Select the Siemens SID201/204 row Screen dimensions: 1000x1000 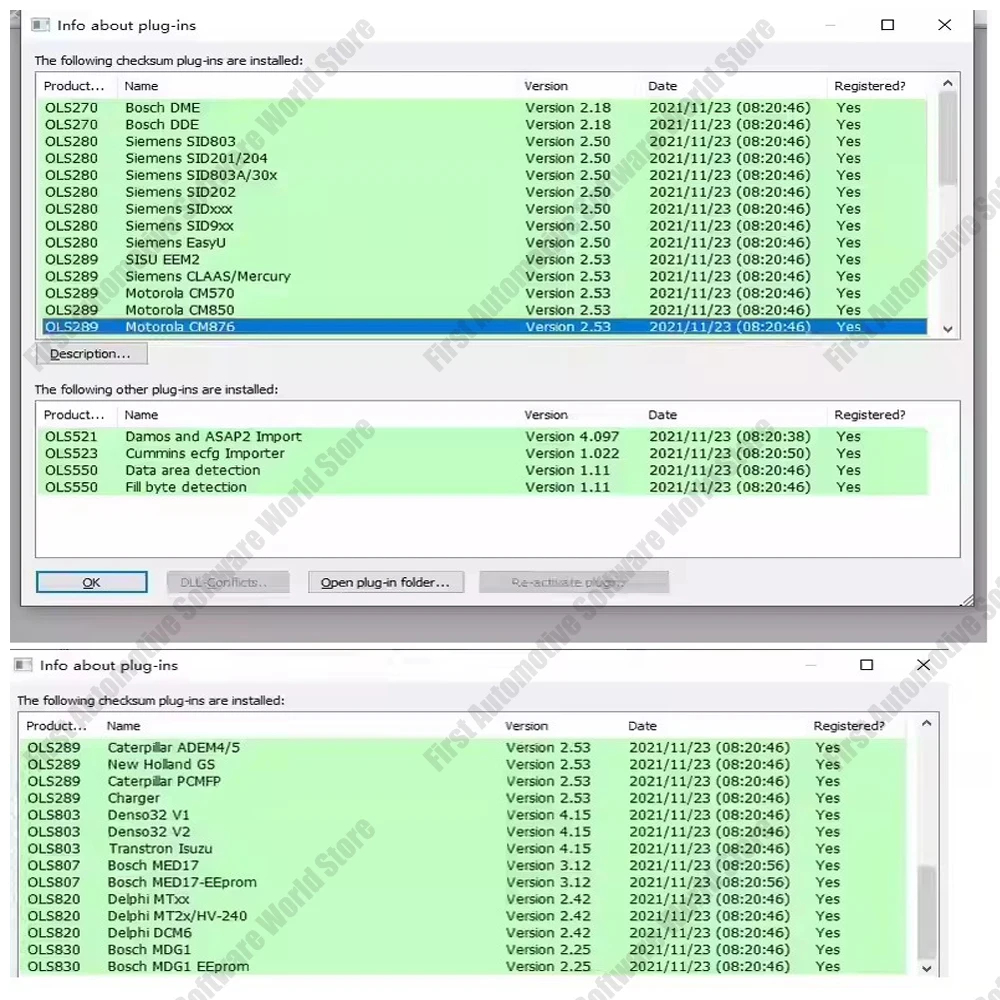point(485,158)
